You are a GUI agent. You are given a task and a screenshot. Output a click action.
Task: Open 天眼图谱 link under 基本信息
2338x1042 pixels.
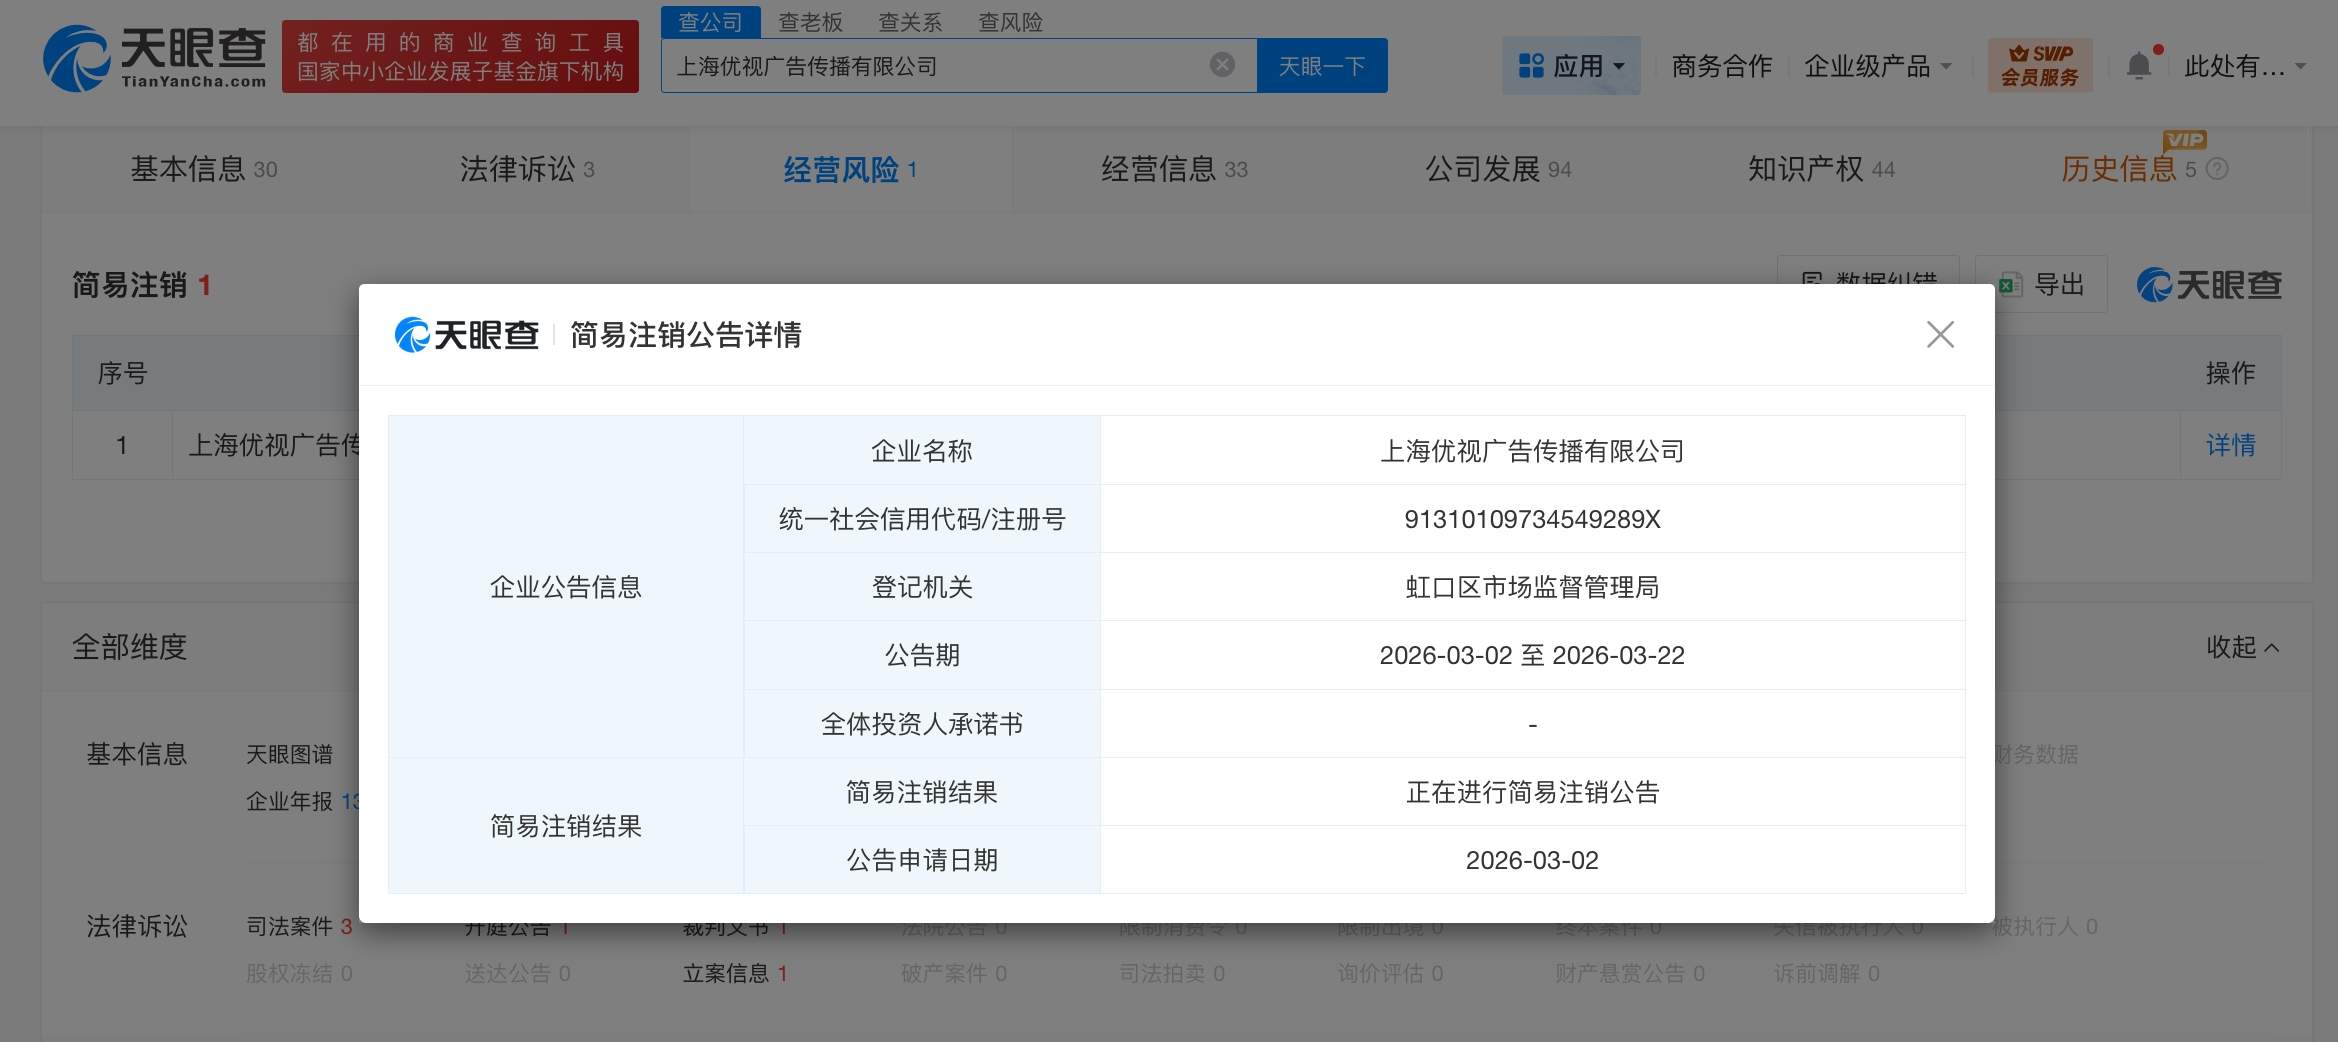pyautogui.click(x=290, y=754)
